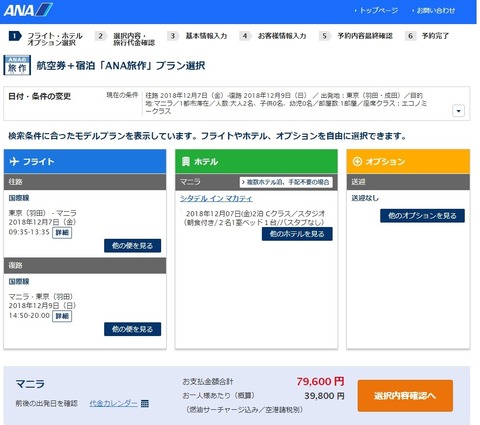Click マニラ - 東京（羽田）route text
This screenshot has height=425, width=480.
tap(41, 296)
